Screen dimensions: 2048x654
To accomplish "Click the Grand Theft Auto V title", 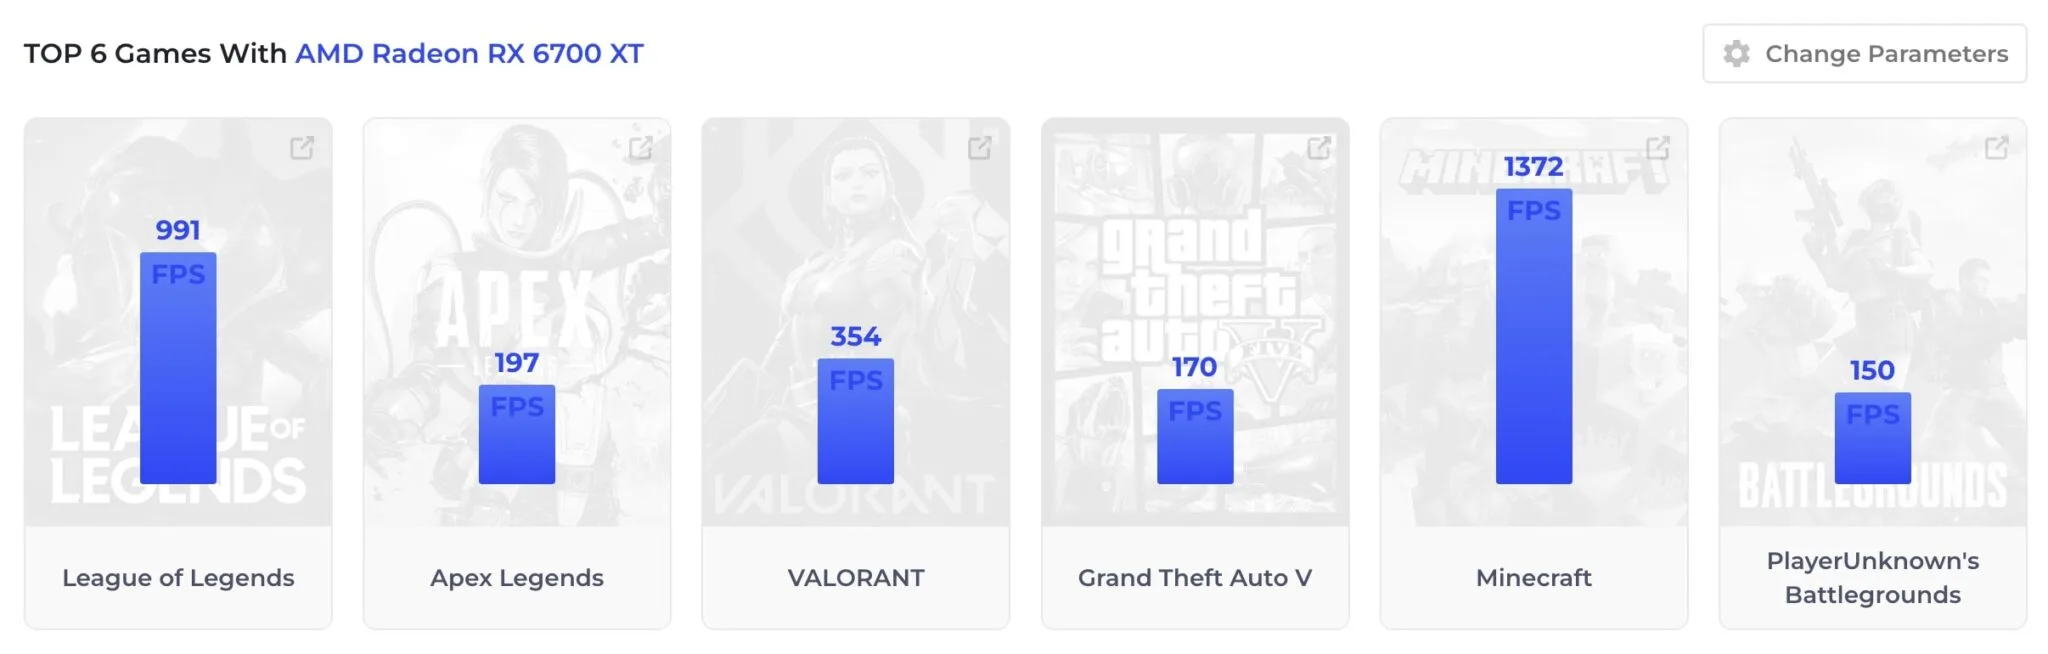I will pos(1195,578).
